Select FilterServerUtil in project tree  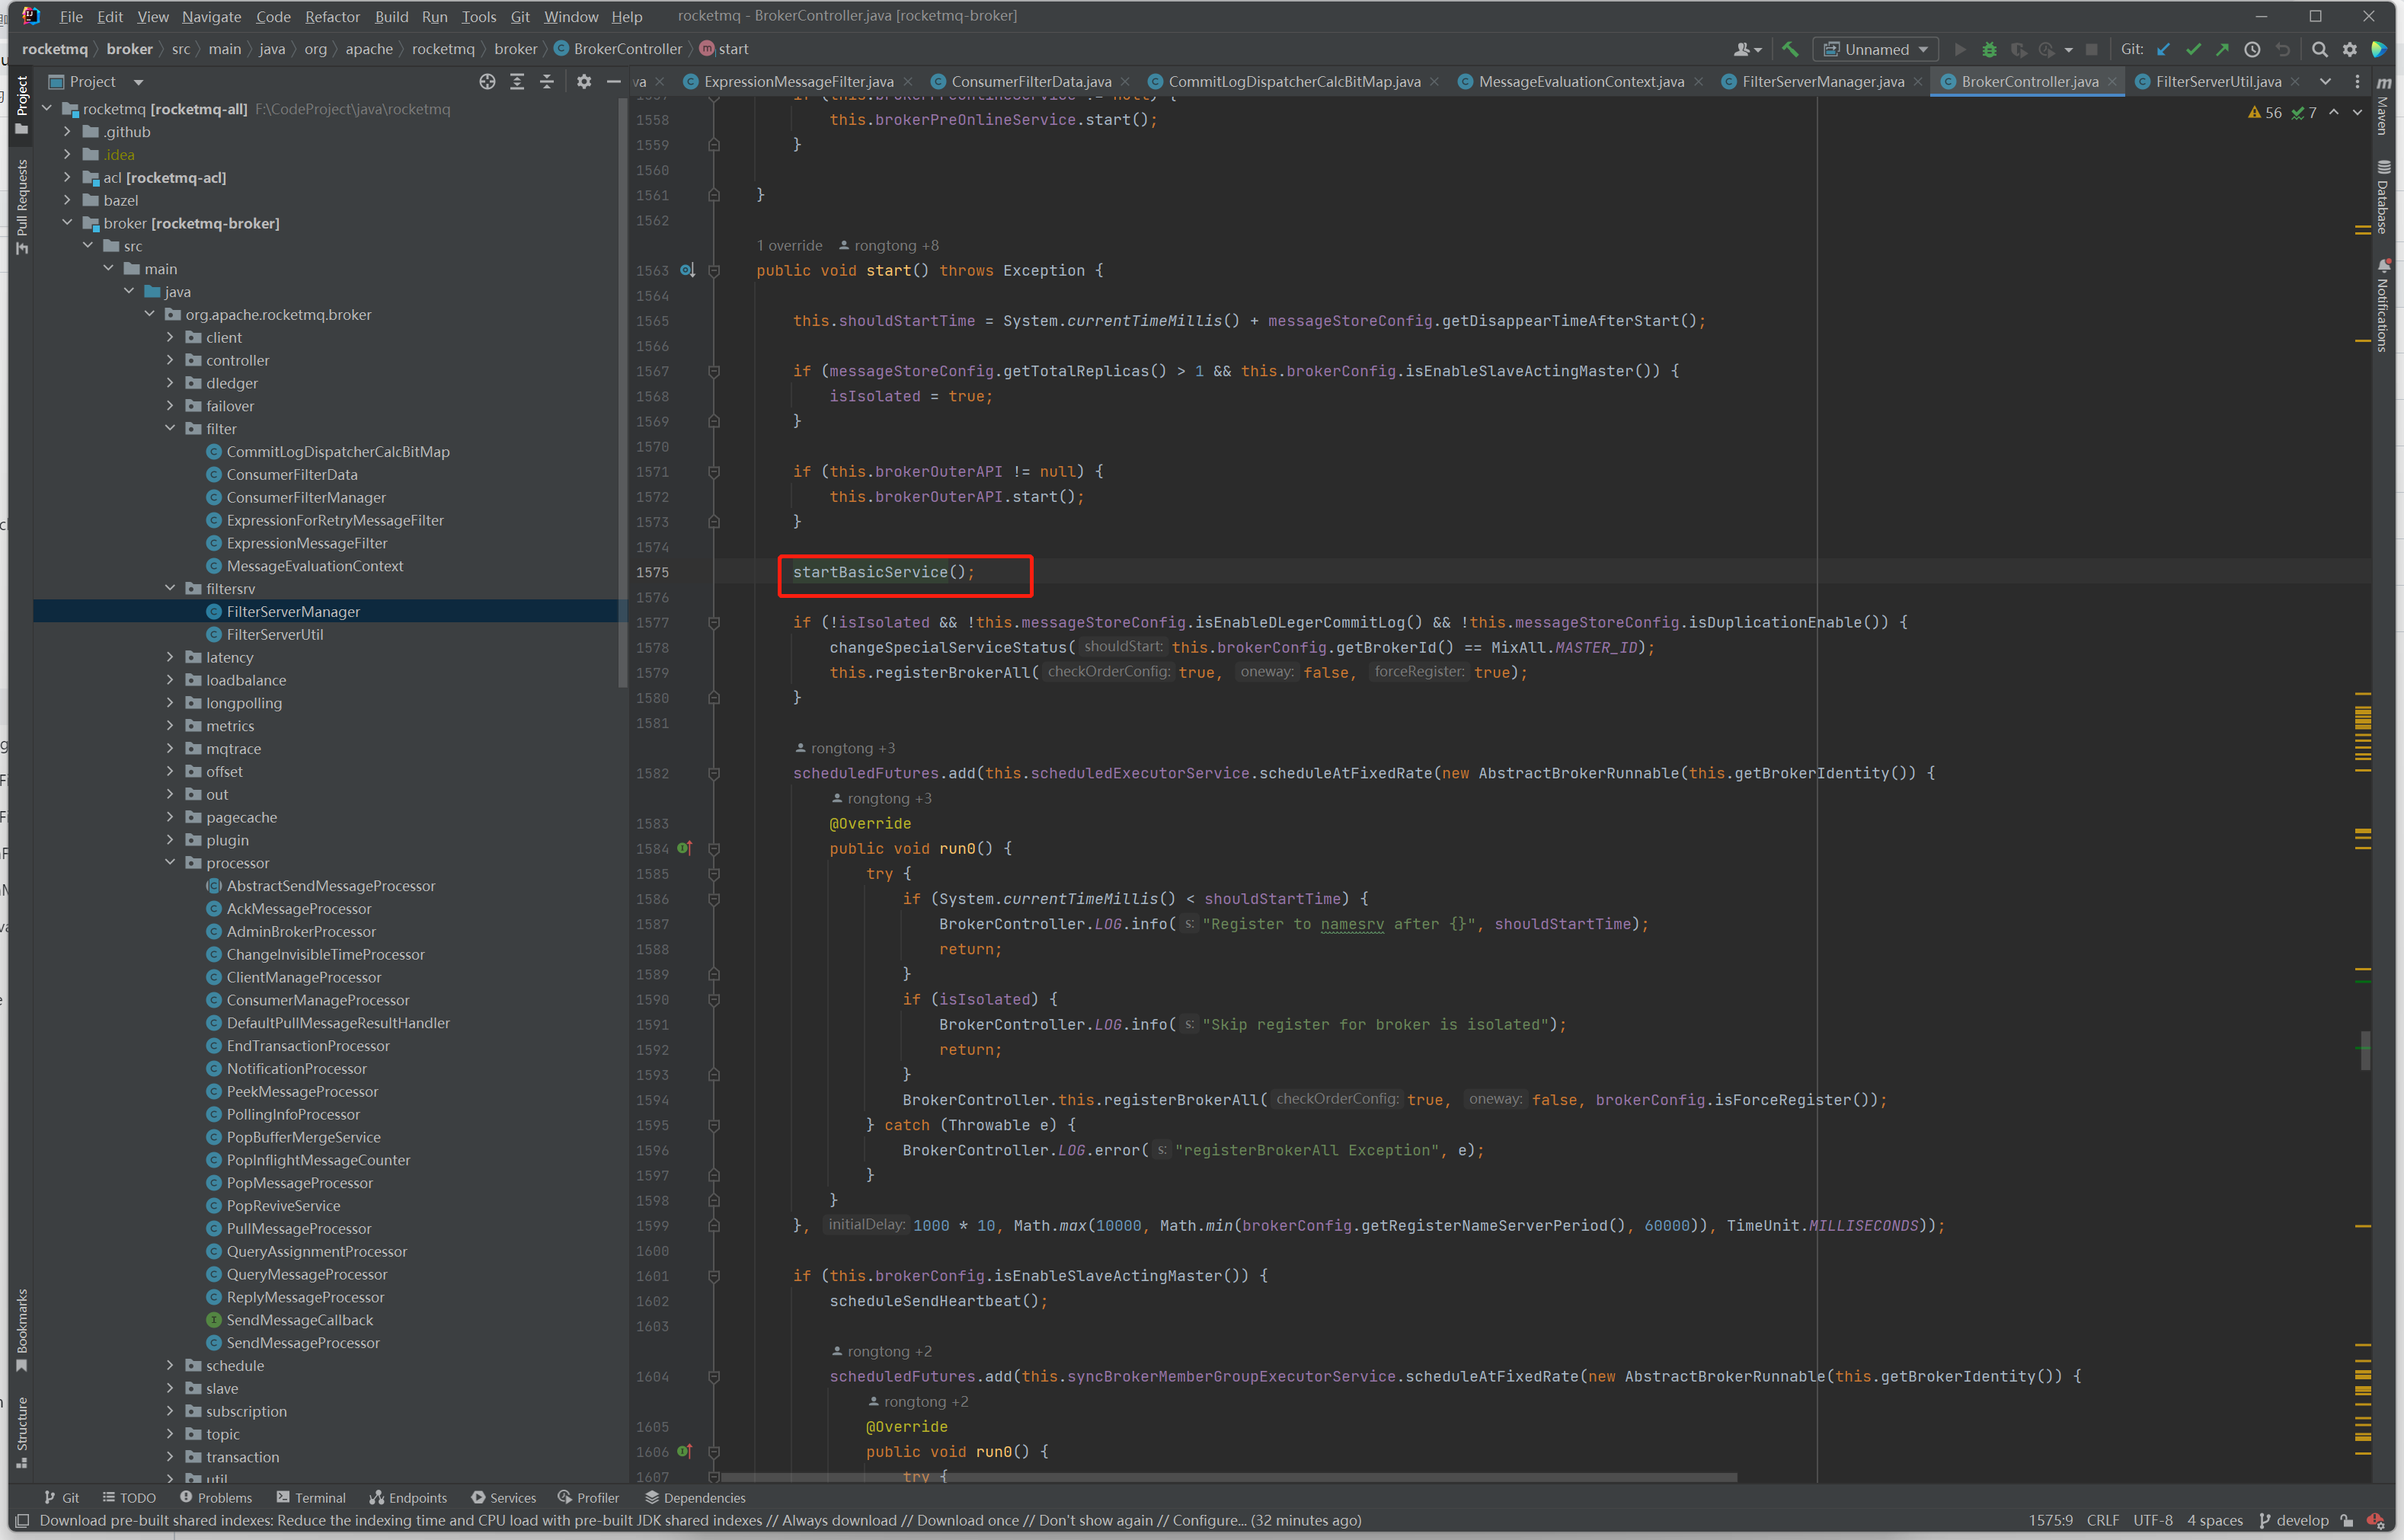click(274, 634)
